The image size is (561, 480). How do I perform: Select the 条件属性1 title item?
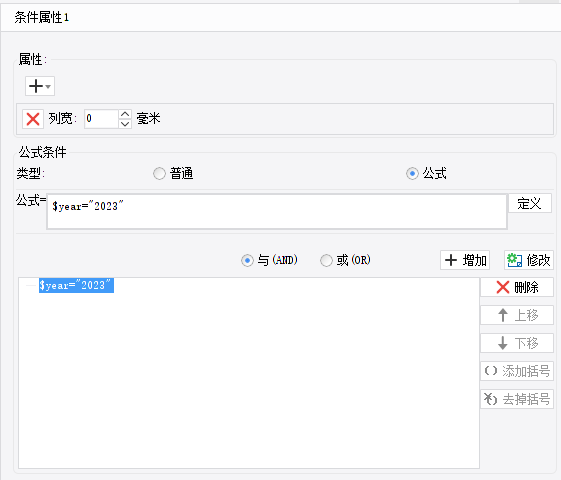(x=42, y=17)
